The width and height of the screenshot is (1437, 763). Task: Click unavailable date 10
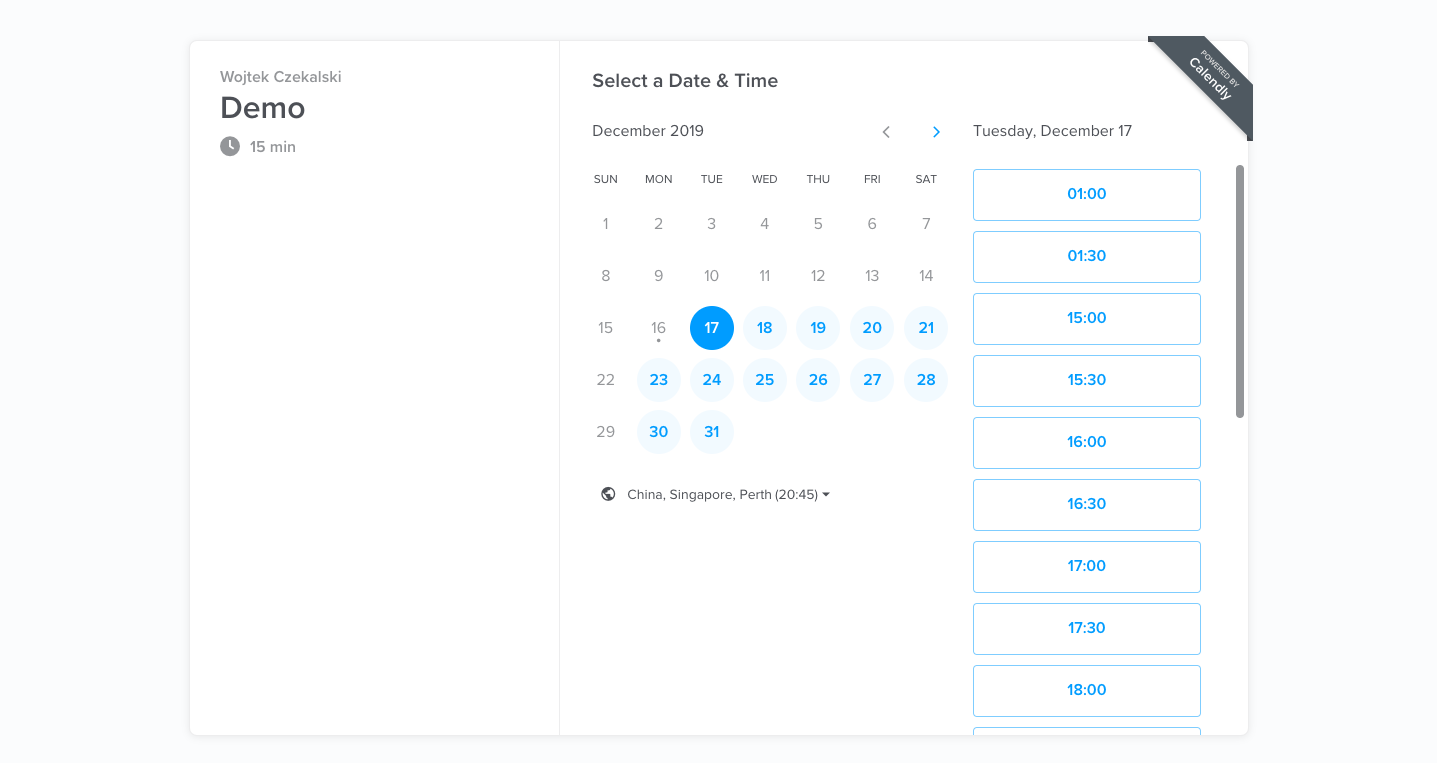pyautogui.click(x=712, y=276)
